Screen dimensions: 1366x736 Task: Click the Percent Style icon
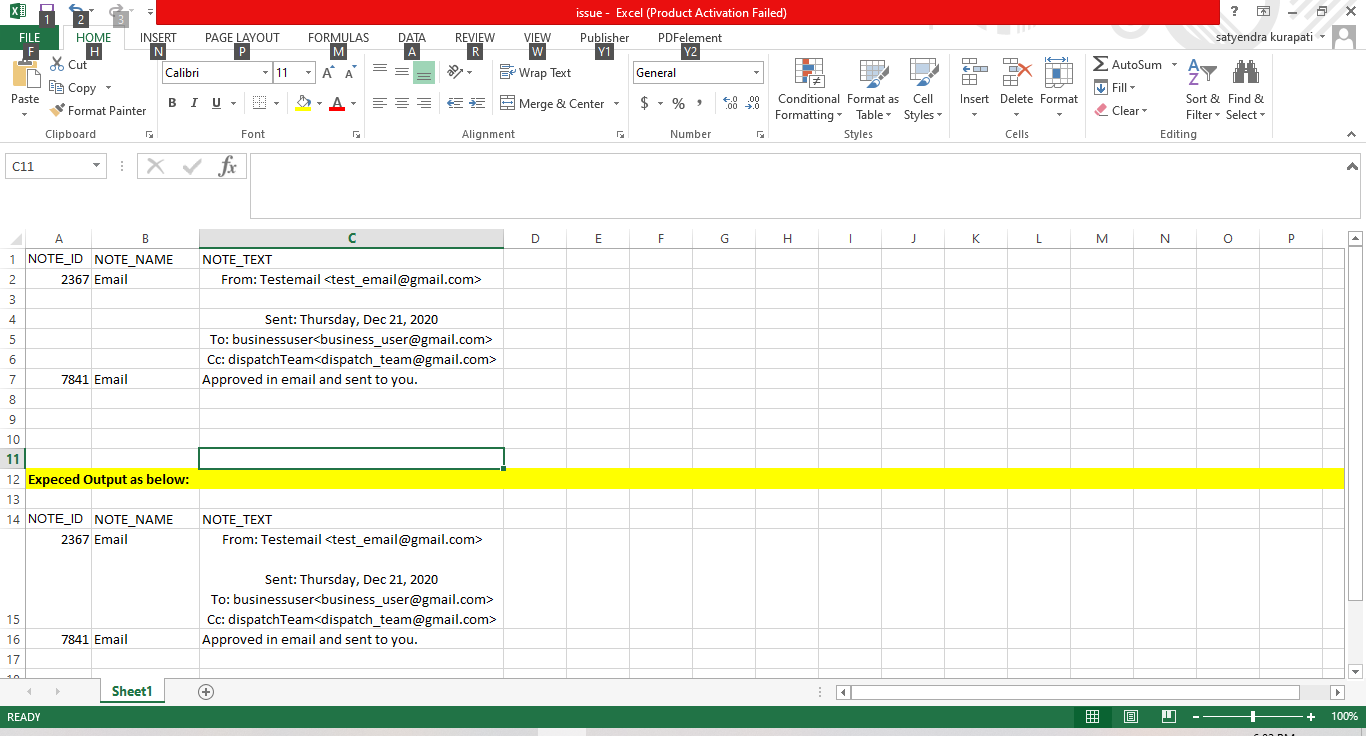pyautogui.click(x=678, y=104)
